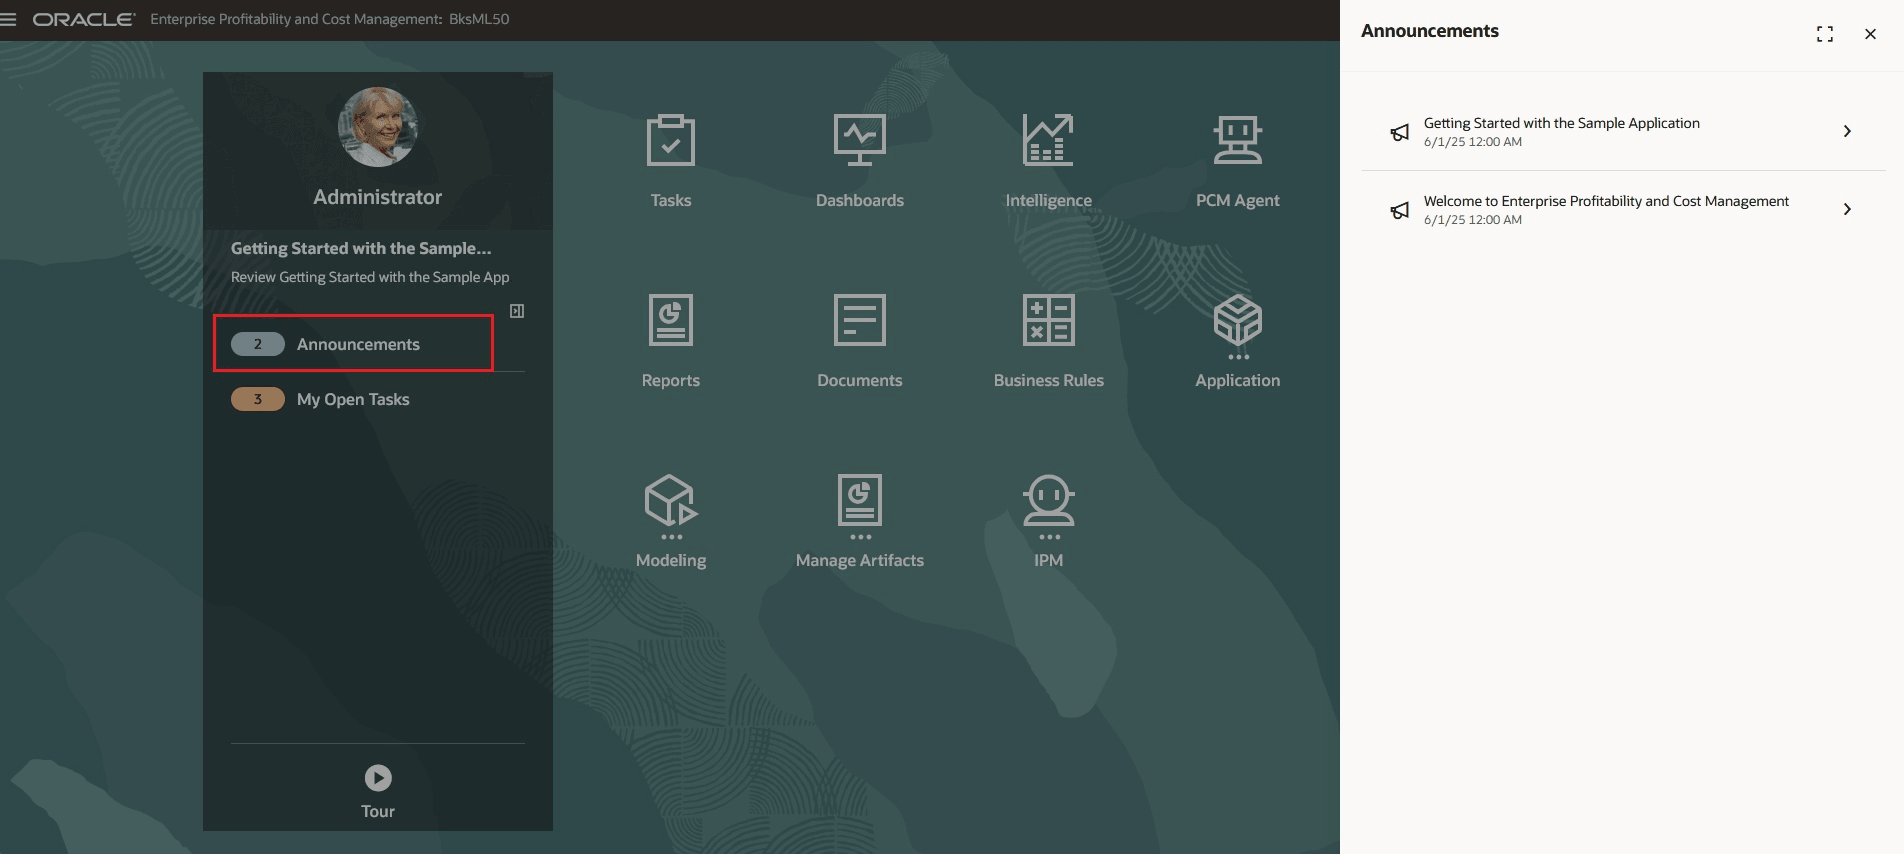
Task: Maximize the Announcements panel
Action: 1825,34
